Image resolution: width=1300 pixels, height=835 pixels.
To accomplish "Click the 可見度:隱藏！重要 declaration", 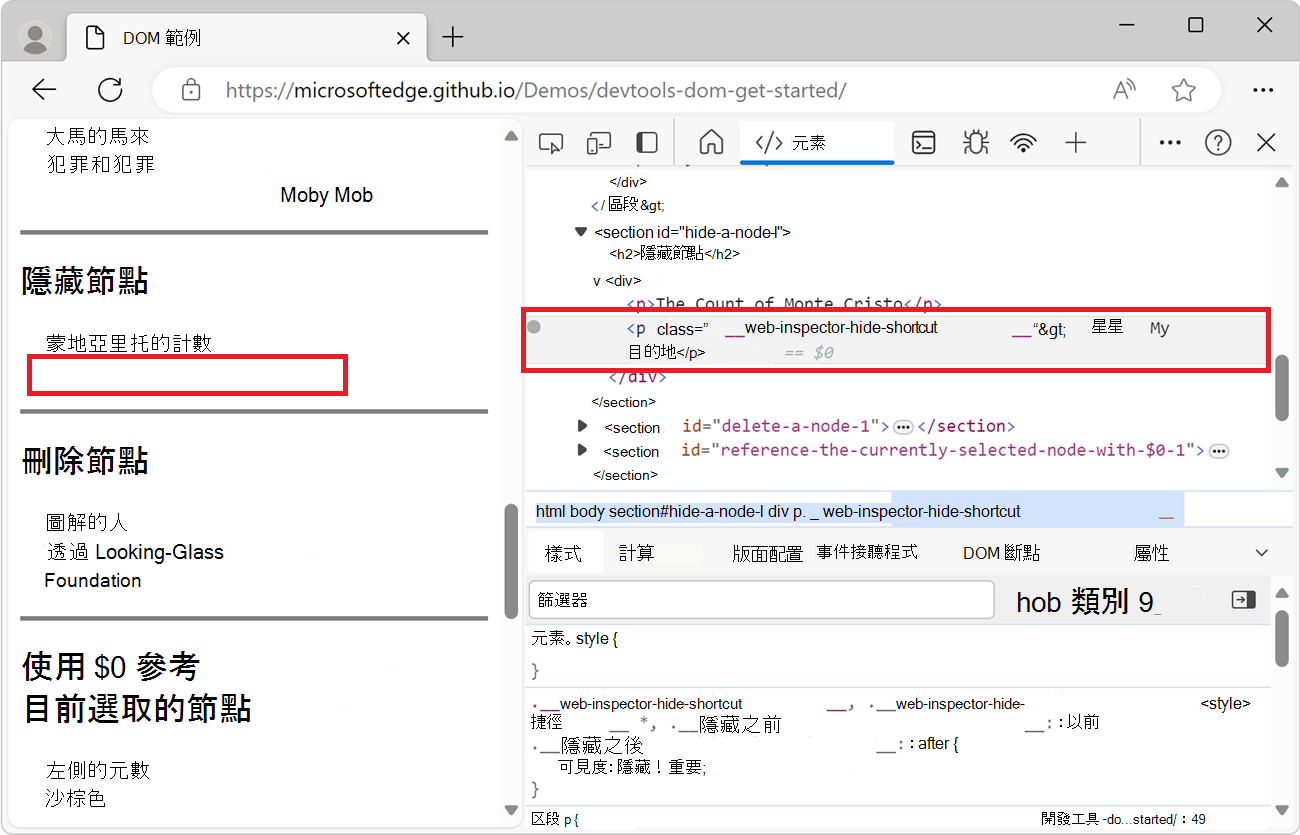I will pyautogui.click(x=632, y=767).
